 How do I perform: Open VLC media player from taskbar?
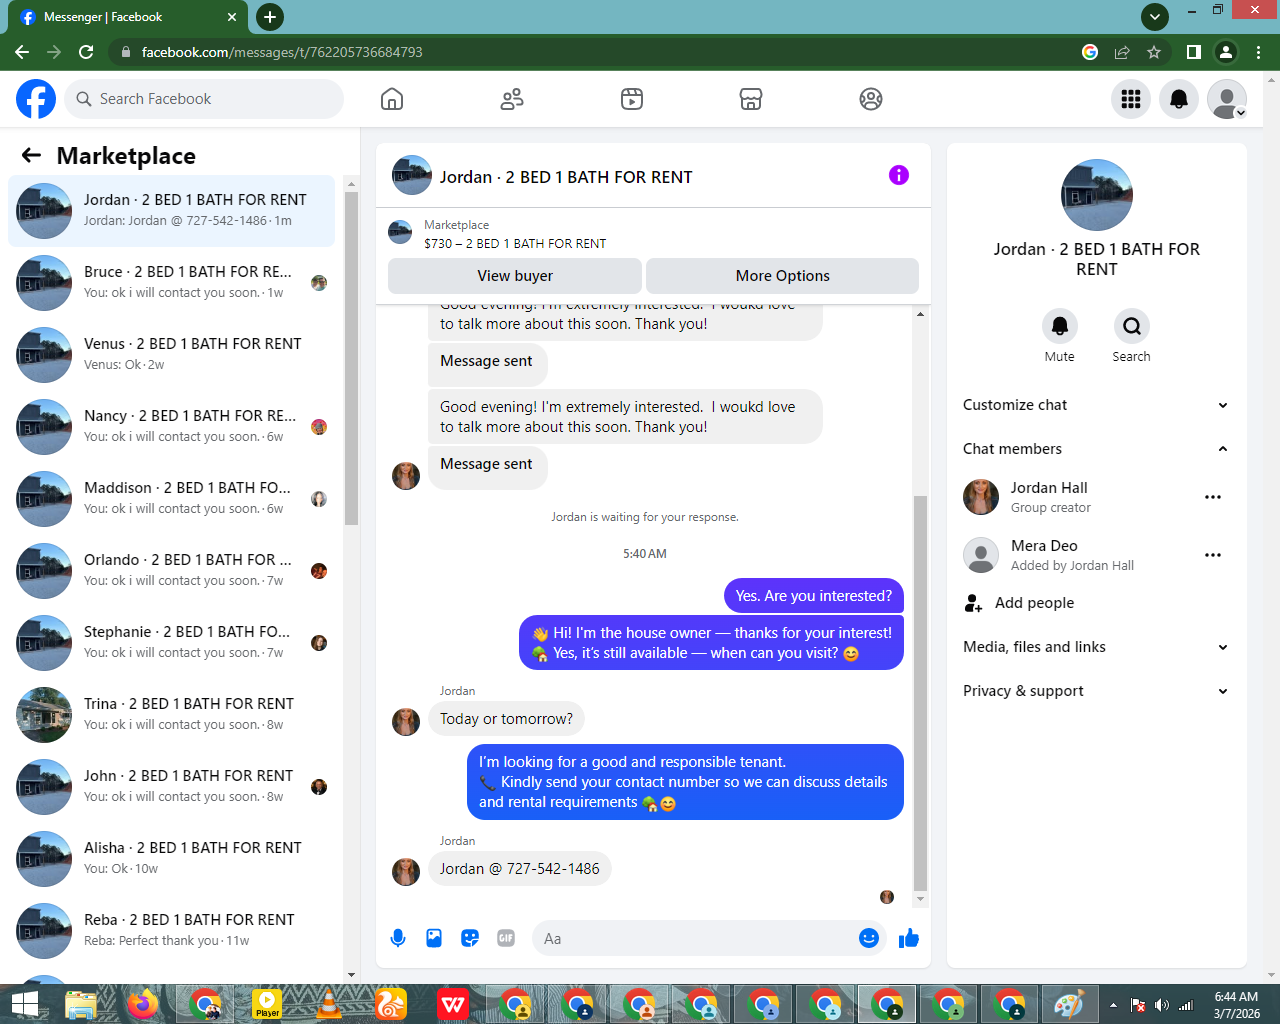[329, 1004]
